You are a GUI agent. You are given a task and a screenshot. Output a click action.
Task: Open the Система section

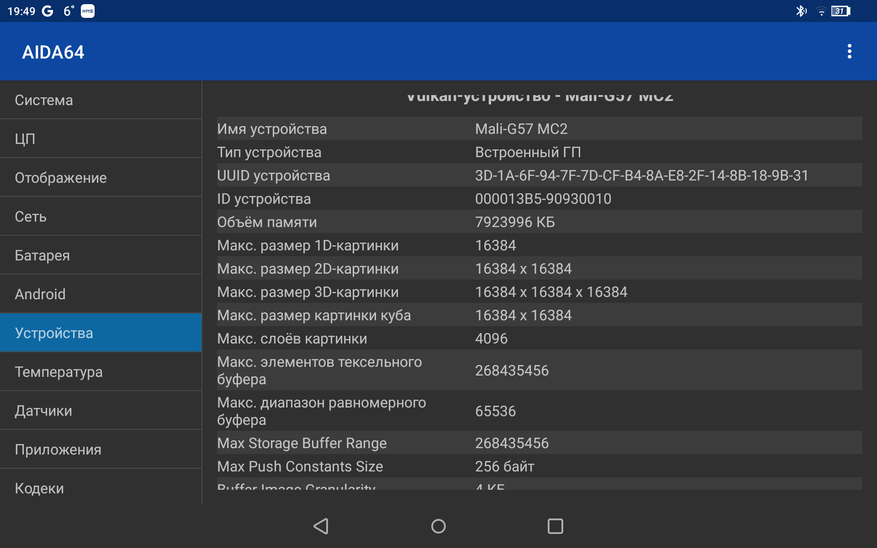(100, 100)
